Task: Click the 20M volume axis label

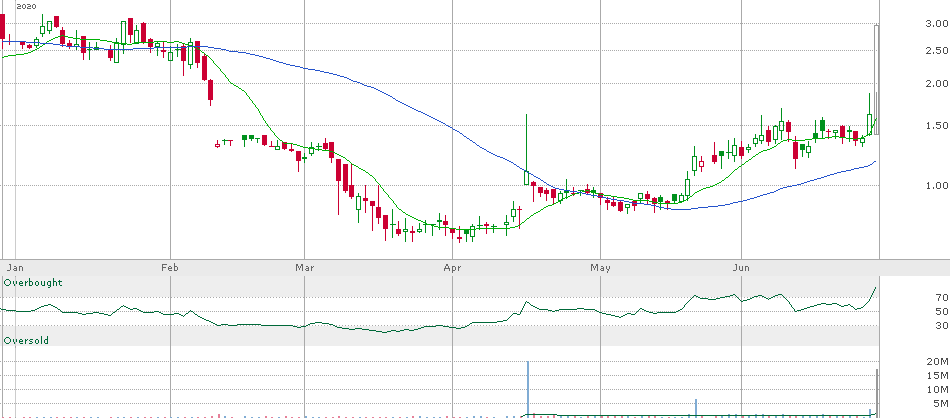Action: click(940, 361)
